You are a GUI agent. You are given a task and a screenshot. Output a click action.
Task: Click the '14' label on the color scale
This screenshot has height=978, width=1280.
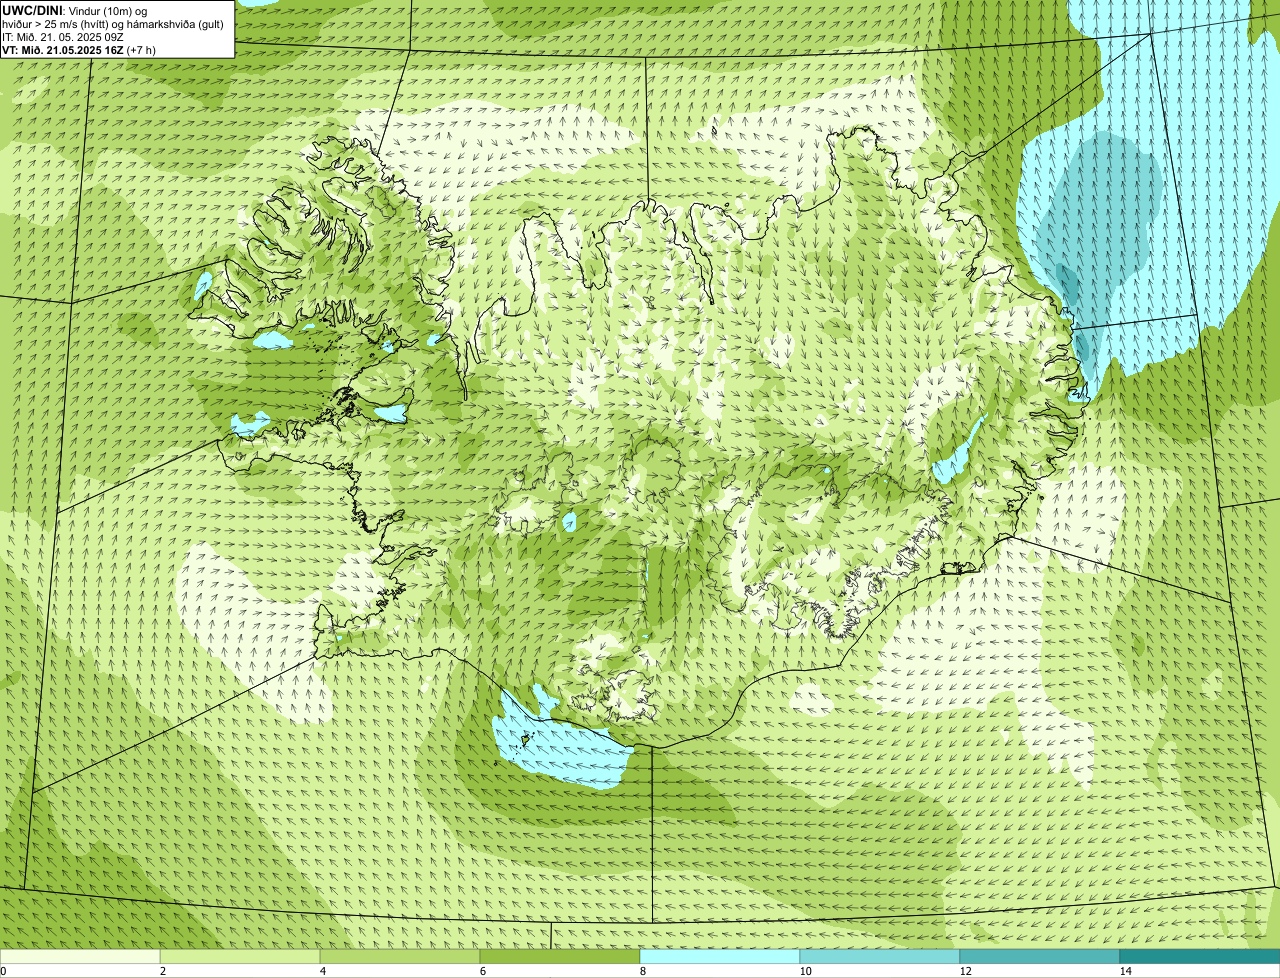(1125, 971)
